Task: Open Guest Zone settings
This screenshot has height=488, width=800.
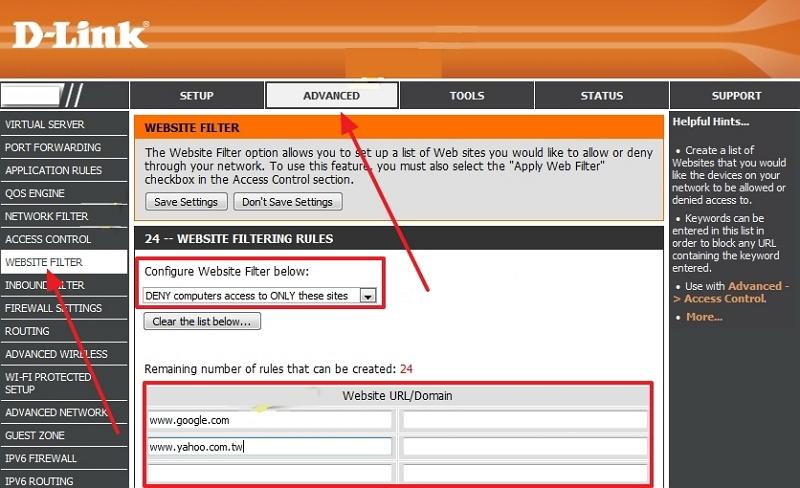Action: click(35, 436)
